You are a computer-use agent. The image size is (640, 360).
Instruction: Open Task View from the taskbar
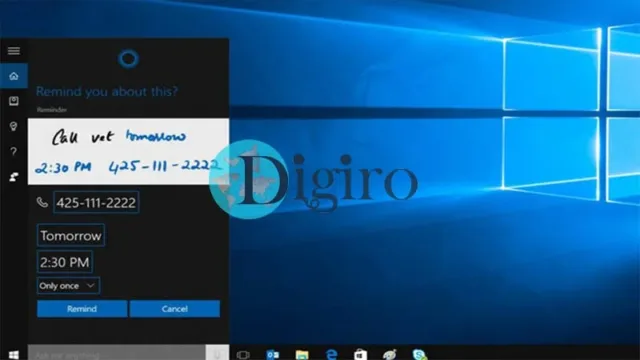click(243, 355)
